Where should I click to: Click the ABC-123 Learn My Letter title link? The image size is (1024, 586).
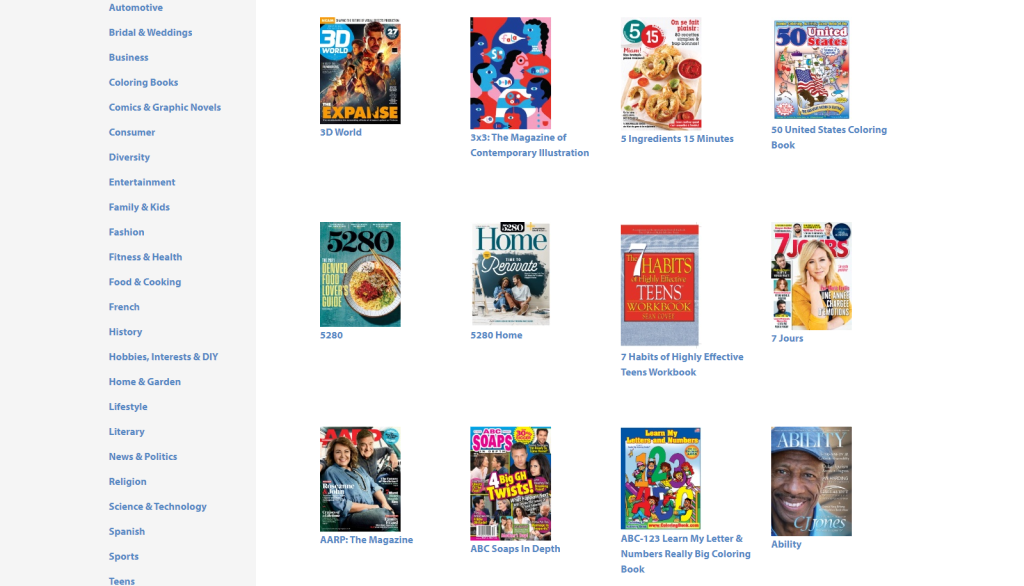(685, 553)
